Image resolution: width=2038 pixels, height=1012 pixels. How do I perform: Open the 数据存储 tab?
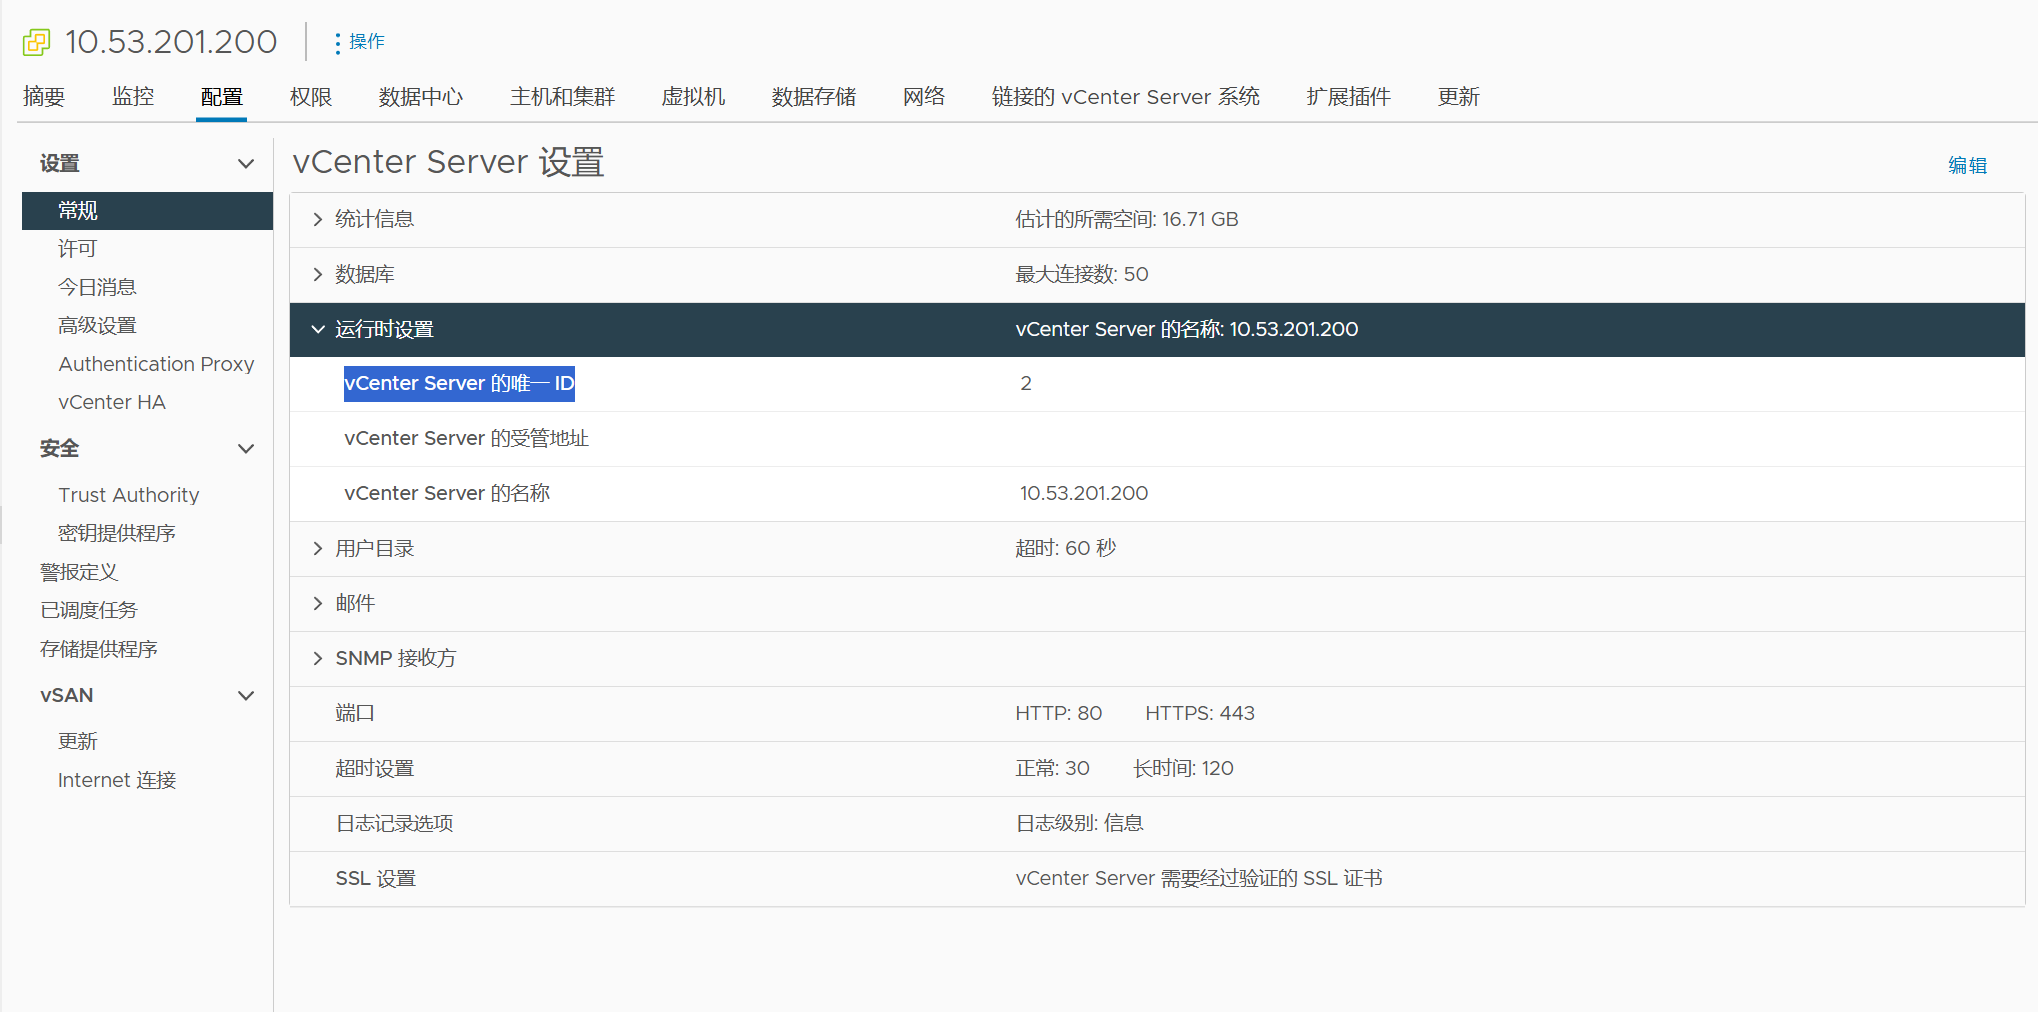coord(814,97)
